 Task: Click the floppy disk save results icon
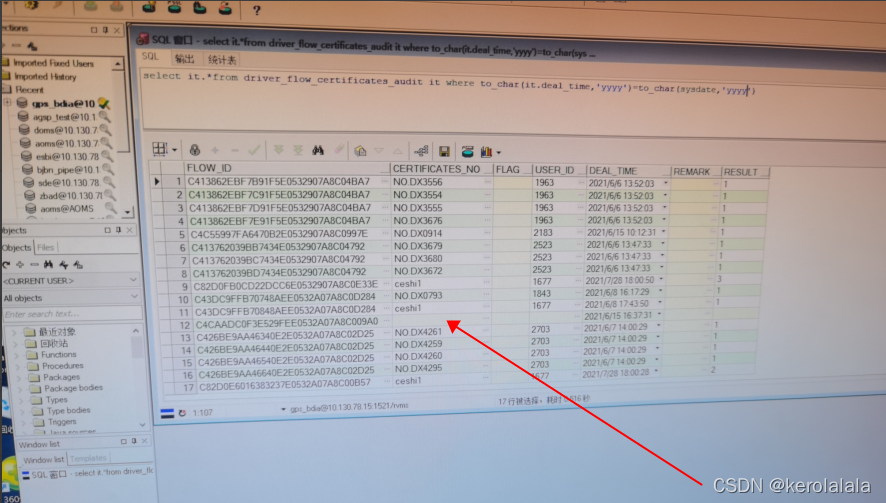445,151
